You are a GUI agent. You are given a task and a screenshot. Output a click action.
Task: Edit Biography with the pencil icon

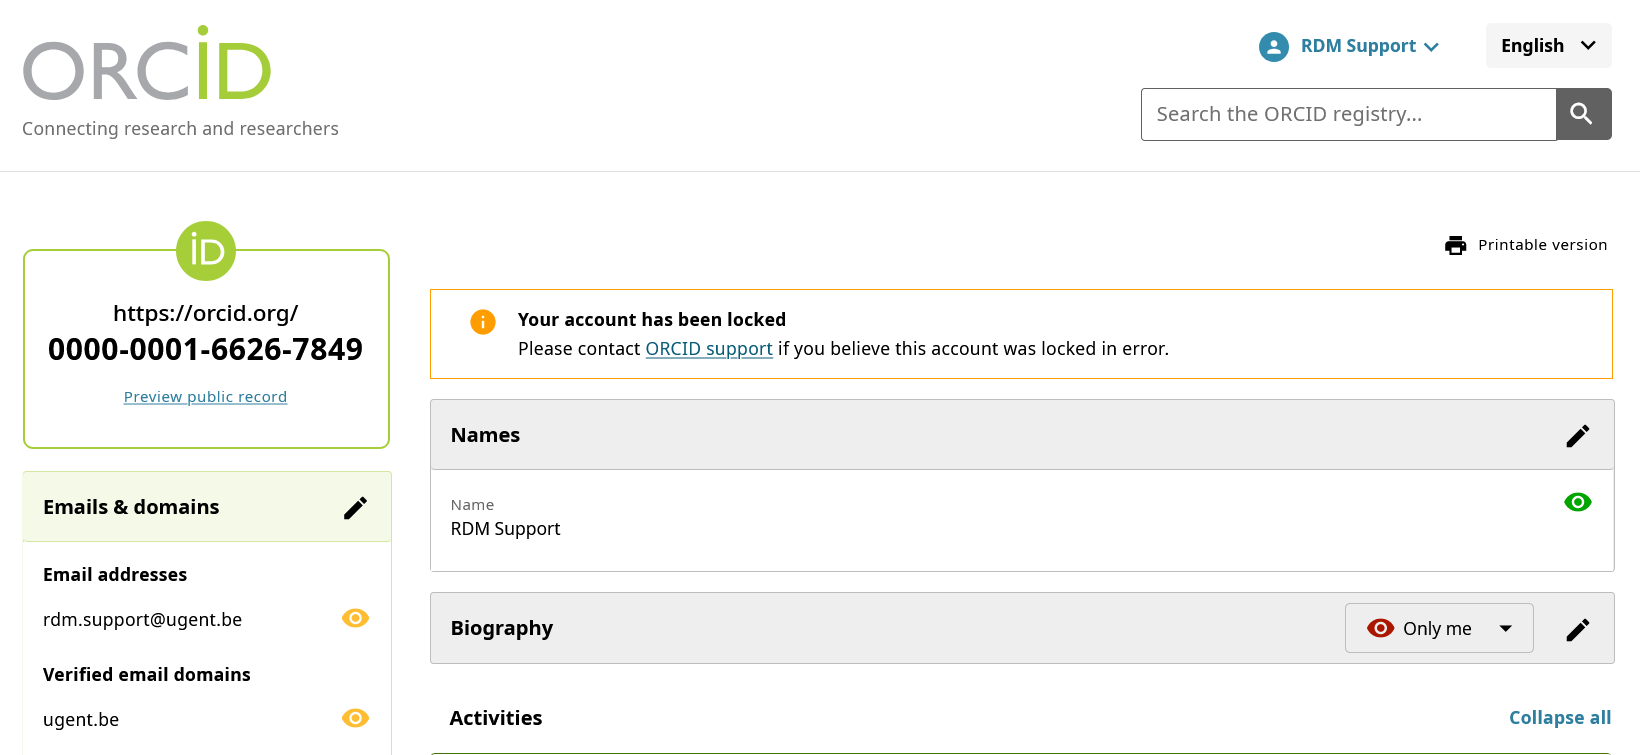pos(1577,629)
